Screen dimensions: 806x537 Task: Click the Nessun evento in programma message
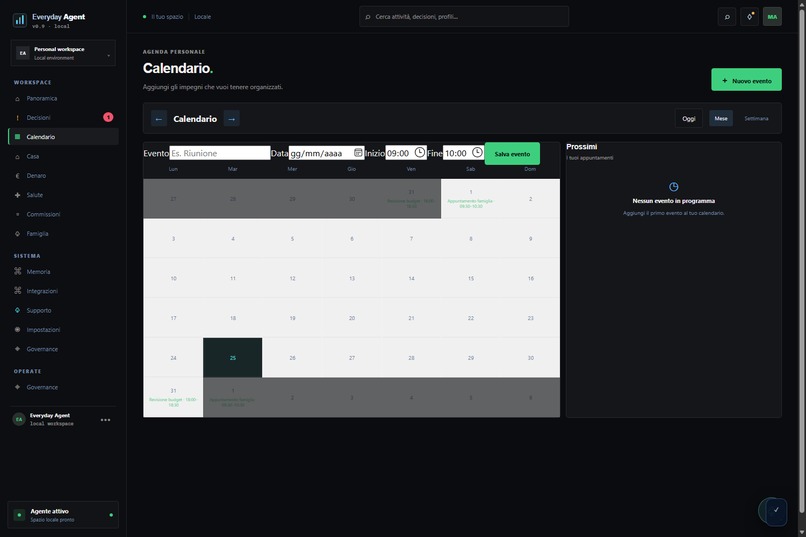[x=673, y=201]
